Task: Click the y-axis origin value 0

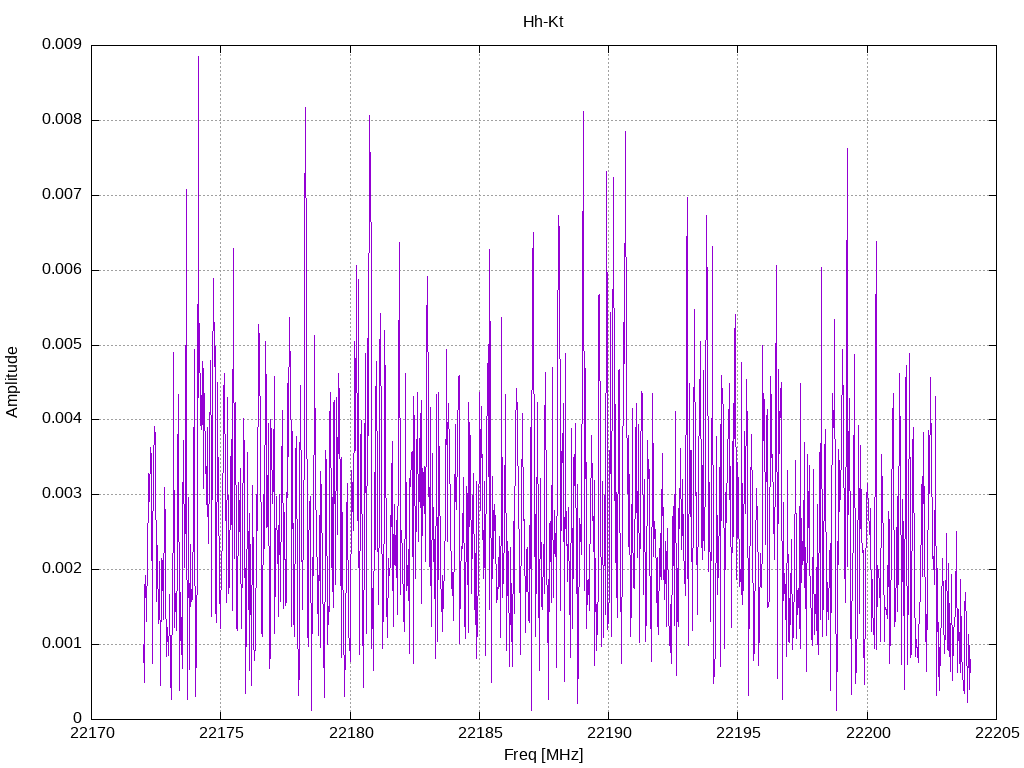Action: click(77, 718)
